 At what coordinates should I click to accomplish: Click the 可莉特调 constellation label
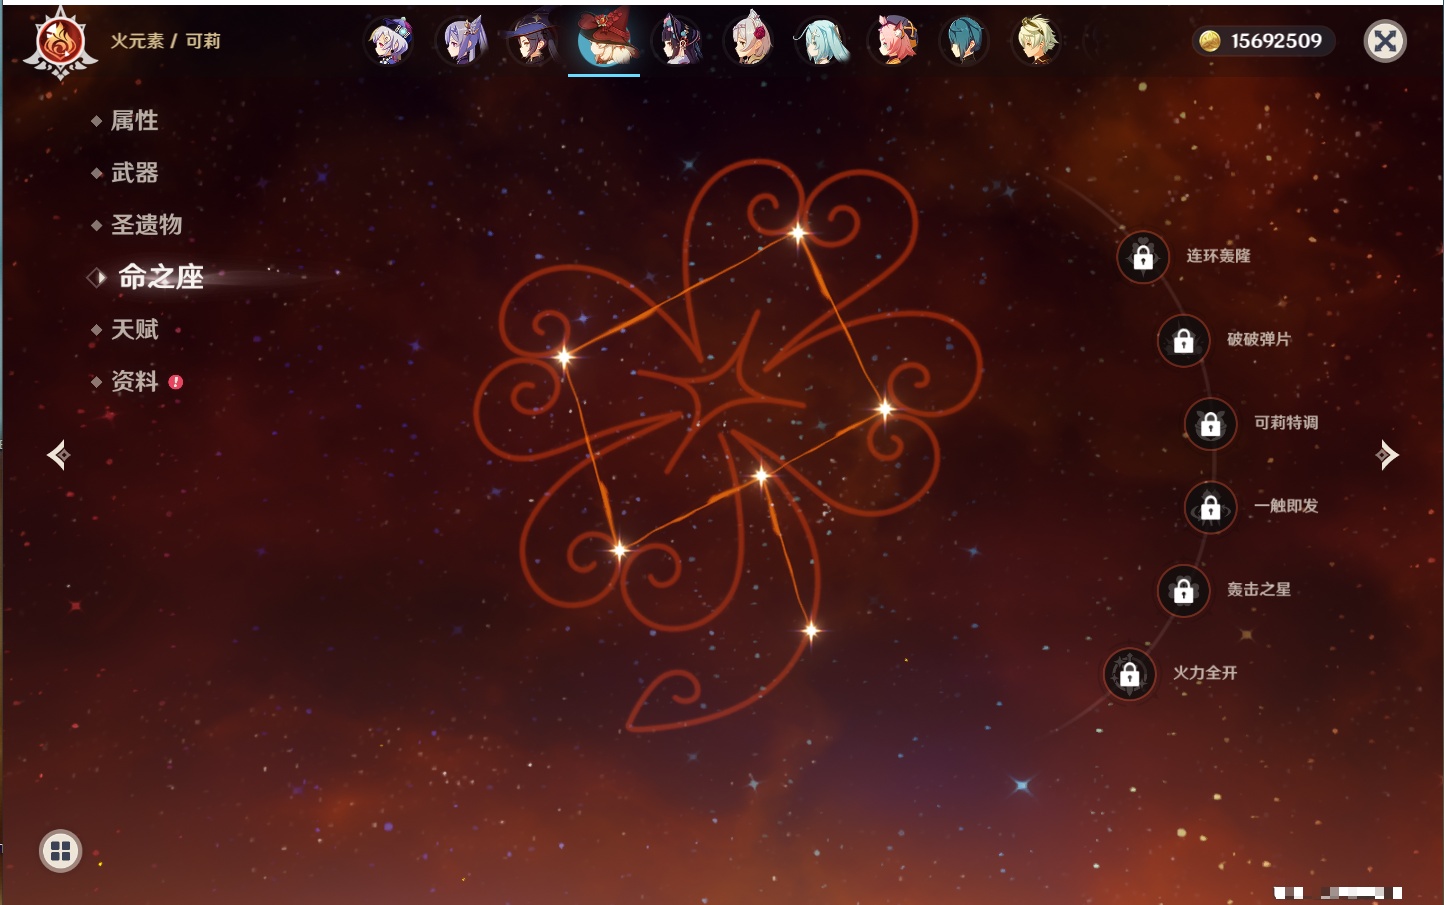1286,423
